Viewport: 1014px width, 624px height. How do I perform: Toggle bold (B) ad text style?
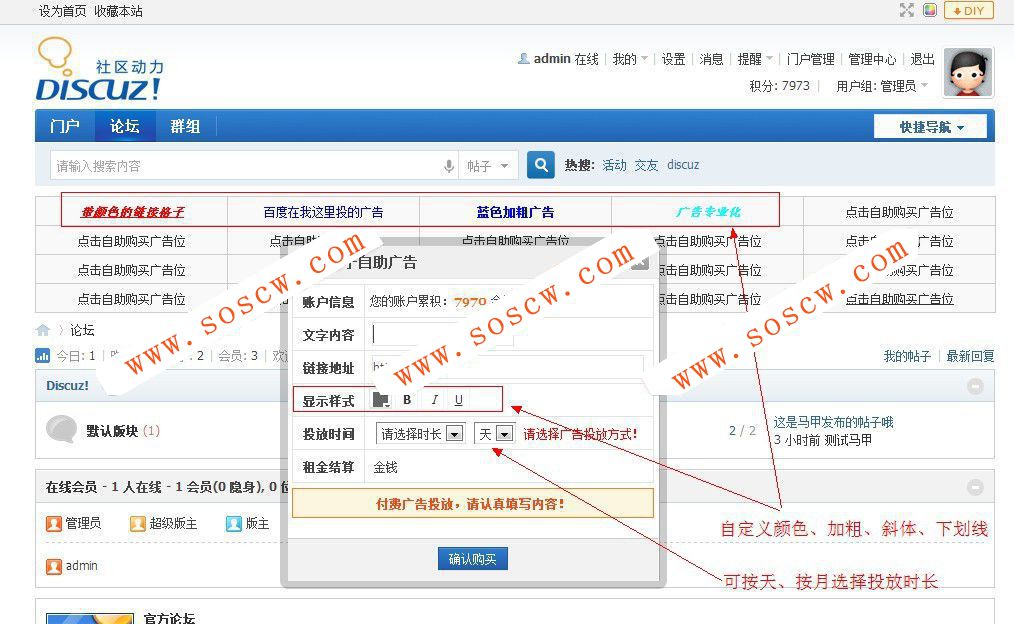[x=407, y=400]
